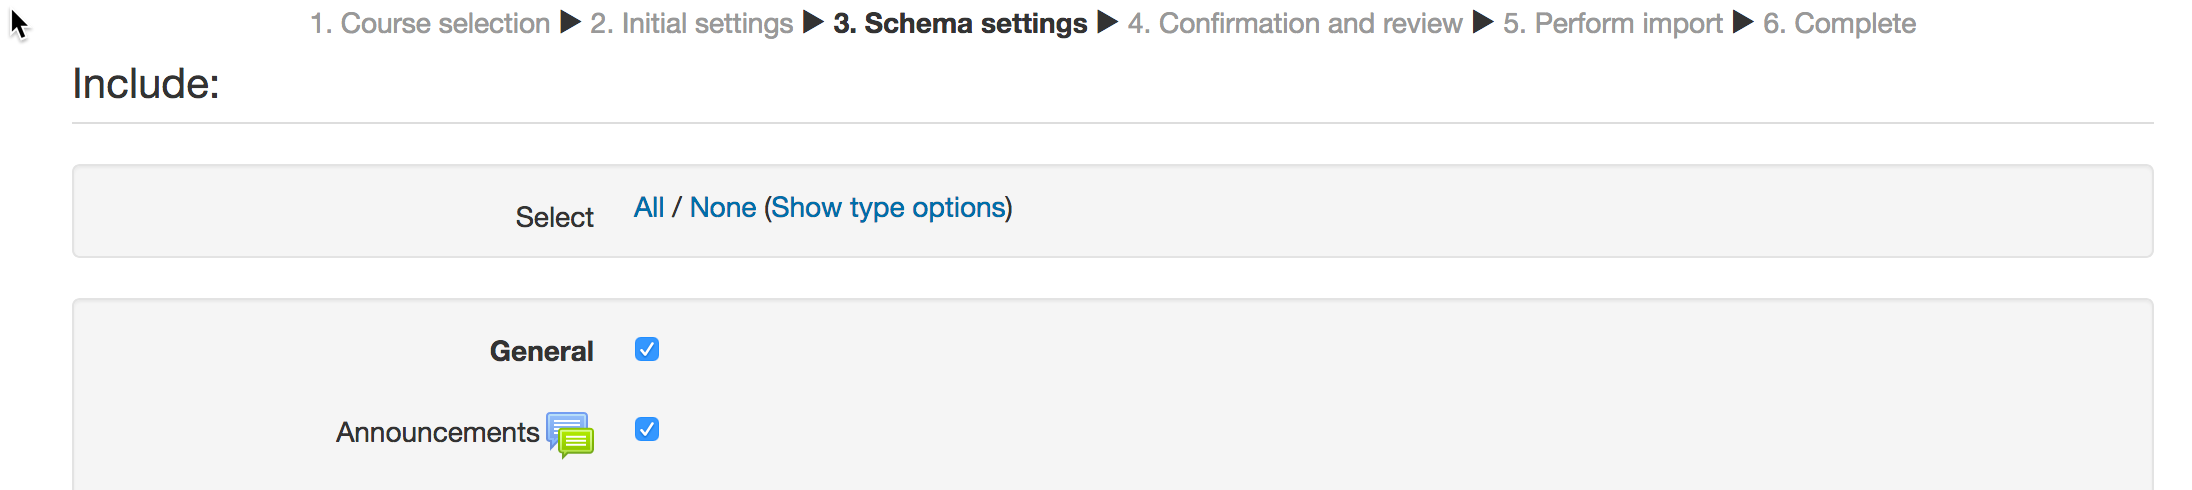The width and height of the screenshot is (2192, 490).
Task: Go to step 4 Confirmation and review
Action: [x=1295, y=23]
